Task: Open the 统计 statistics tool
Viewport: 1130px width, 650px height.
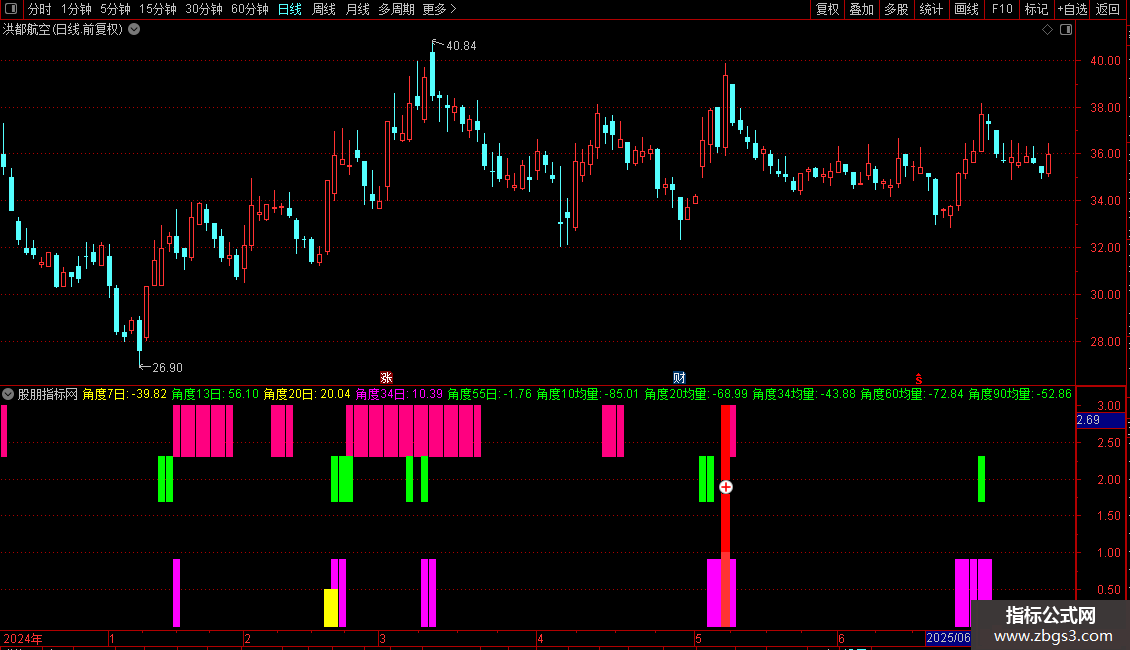Action: pyautogui.click(x=931, y=9)
